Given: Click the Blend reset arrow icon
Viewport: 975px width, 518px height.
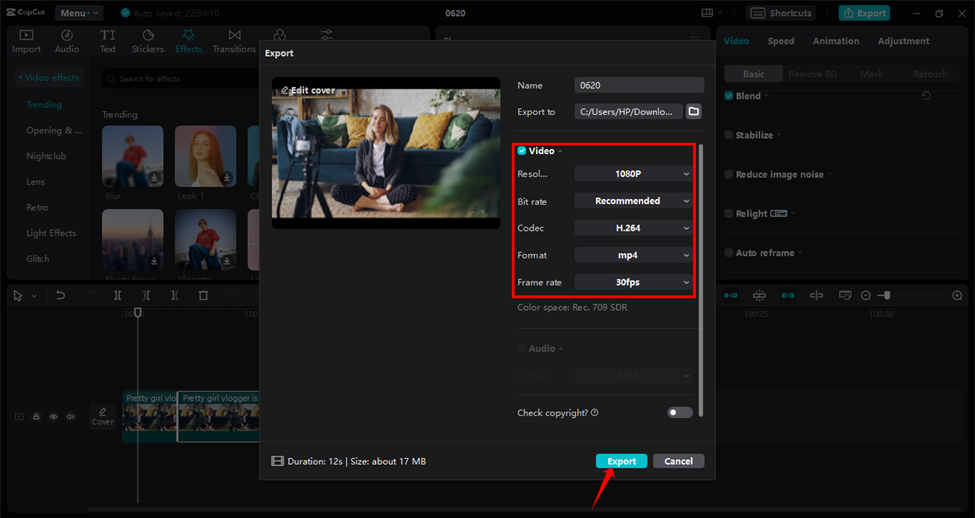Looking at the screenshot, I should coord(926,96).
